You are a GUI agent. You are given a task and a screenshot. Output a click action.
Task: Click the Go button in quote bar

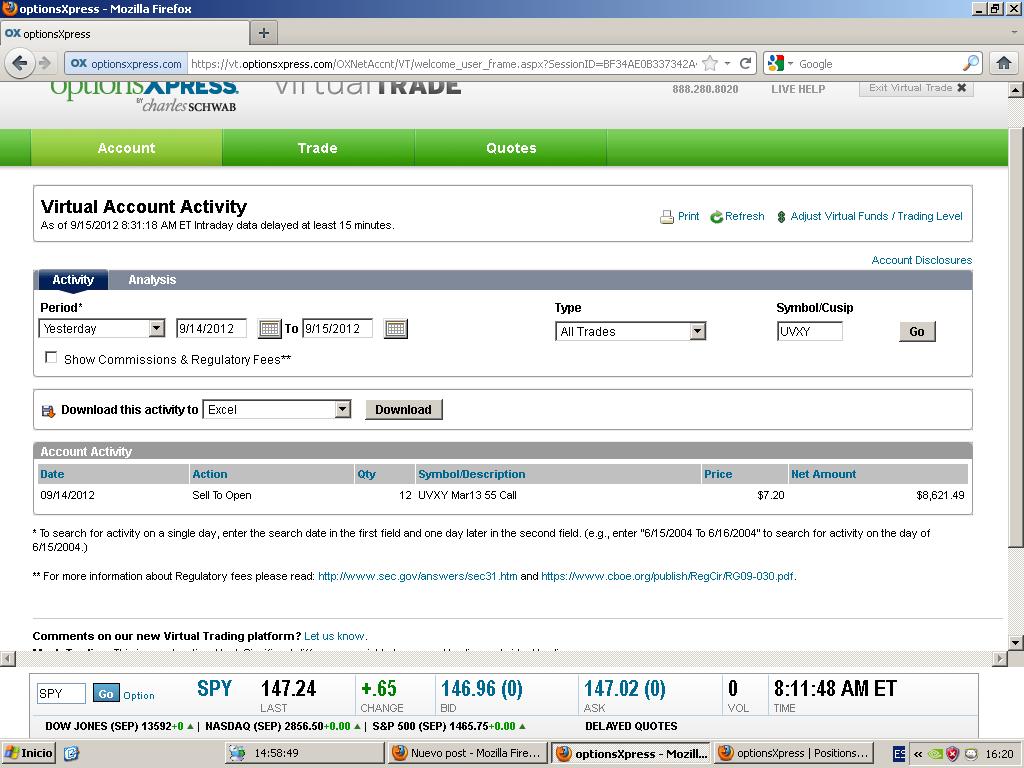click(x=106, y=694)
